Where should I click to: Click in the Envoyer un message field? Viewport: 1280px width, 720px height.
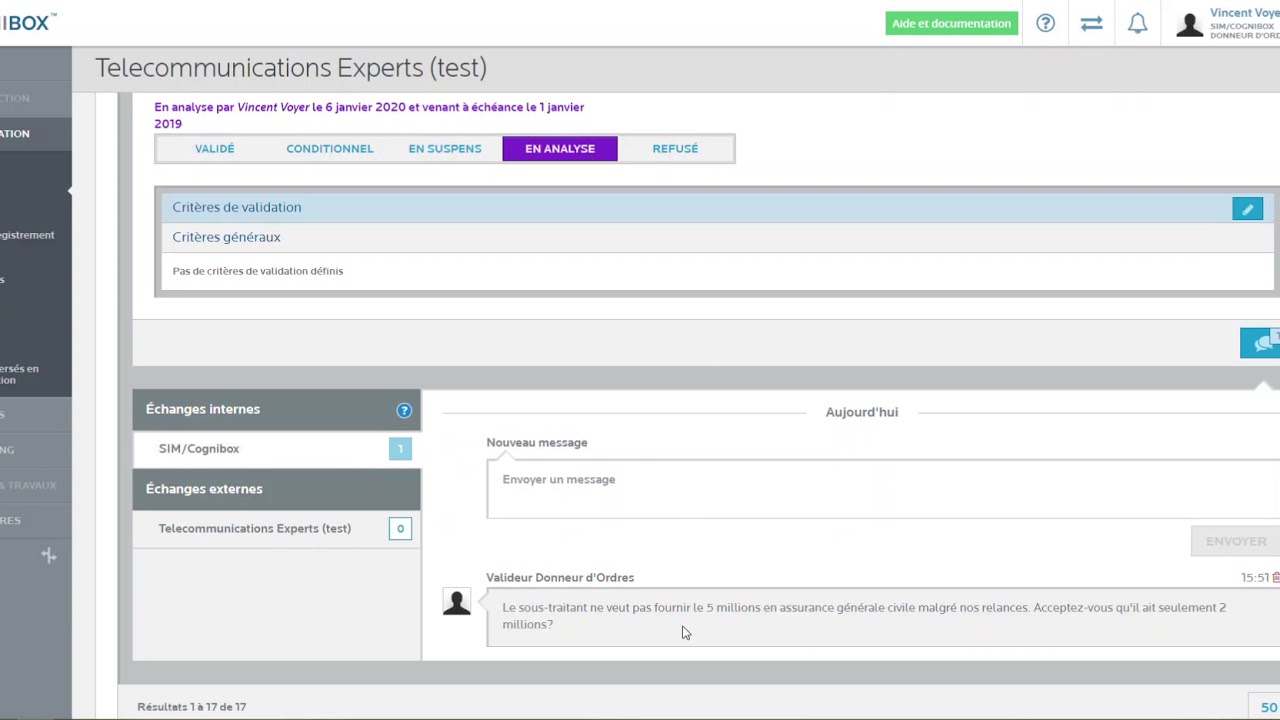click(x=880, y=489)
